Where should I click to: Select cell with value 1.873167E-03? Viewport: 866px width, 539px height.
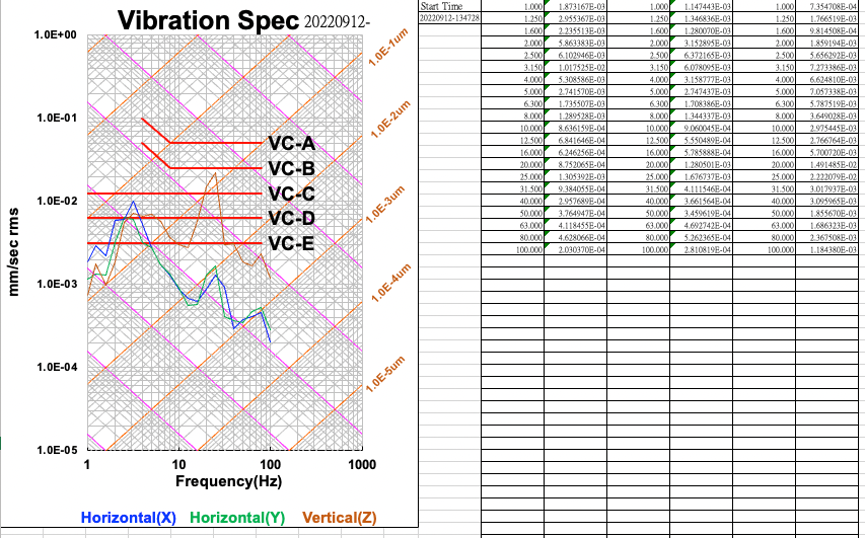pos(575,6)
